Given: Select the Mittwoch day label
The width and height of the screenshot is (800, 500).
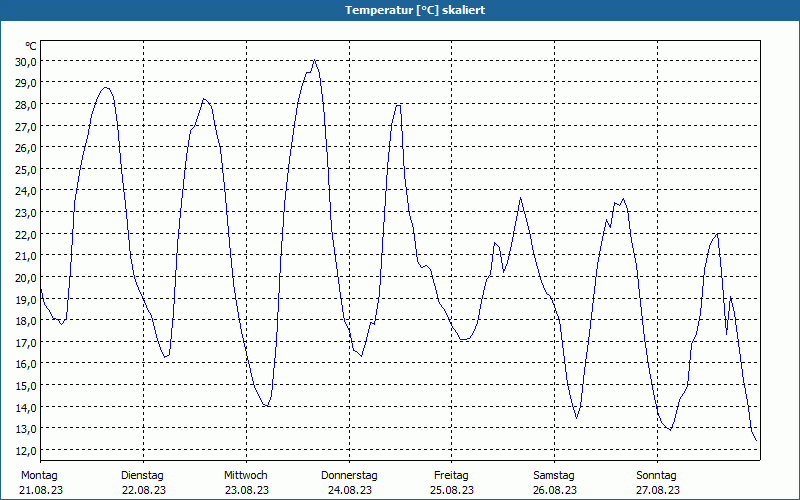Looking at the screenshot, I should 245,475.
